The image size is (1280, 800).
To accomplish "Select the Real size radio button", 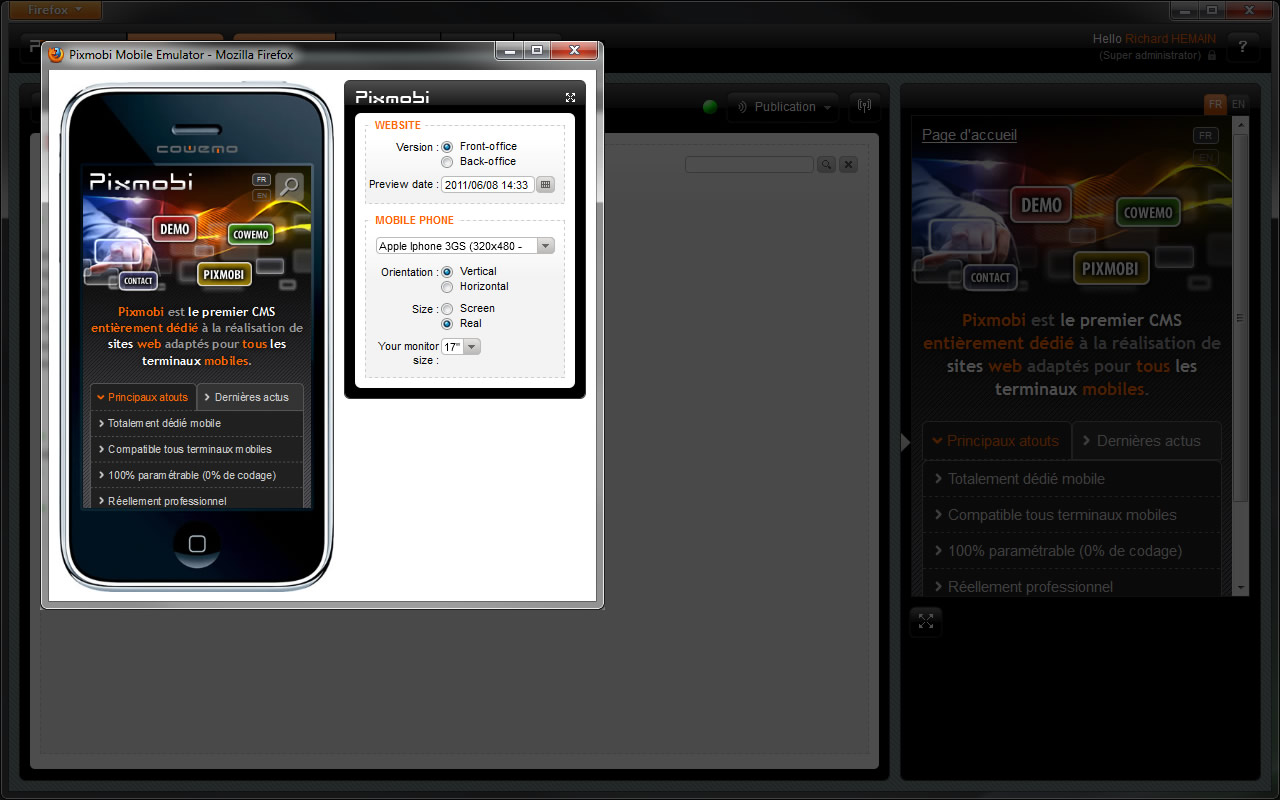I will coord(447,324).
